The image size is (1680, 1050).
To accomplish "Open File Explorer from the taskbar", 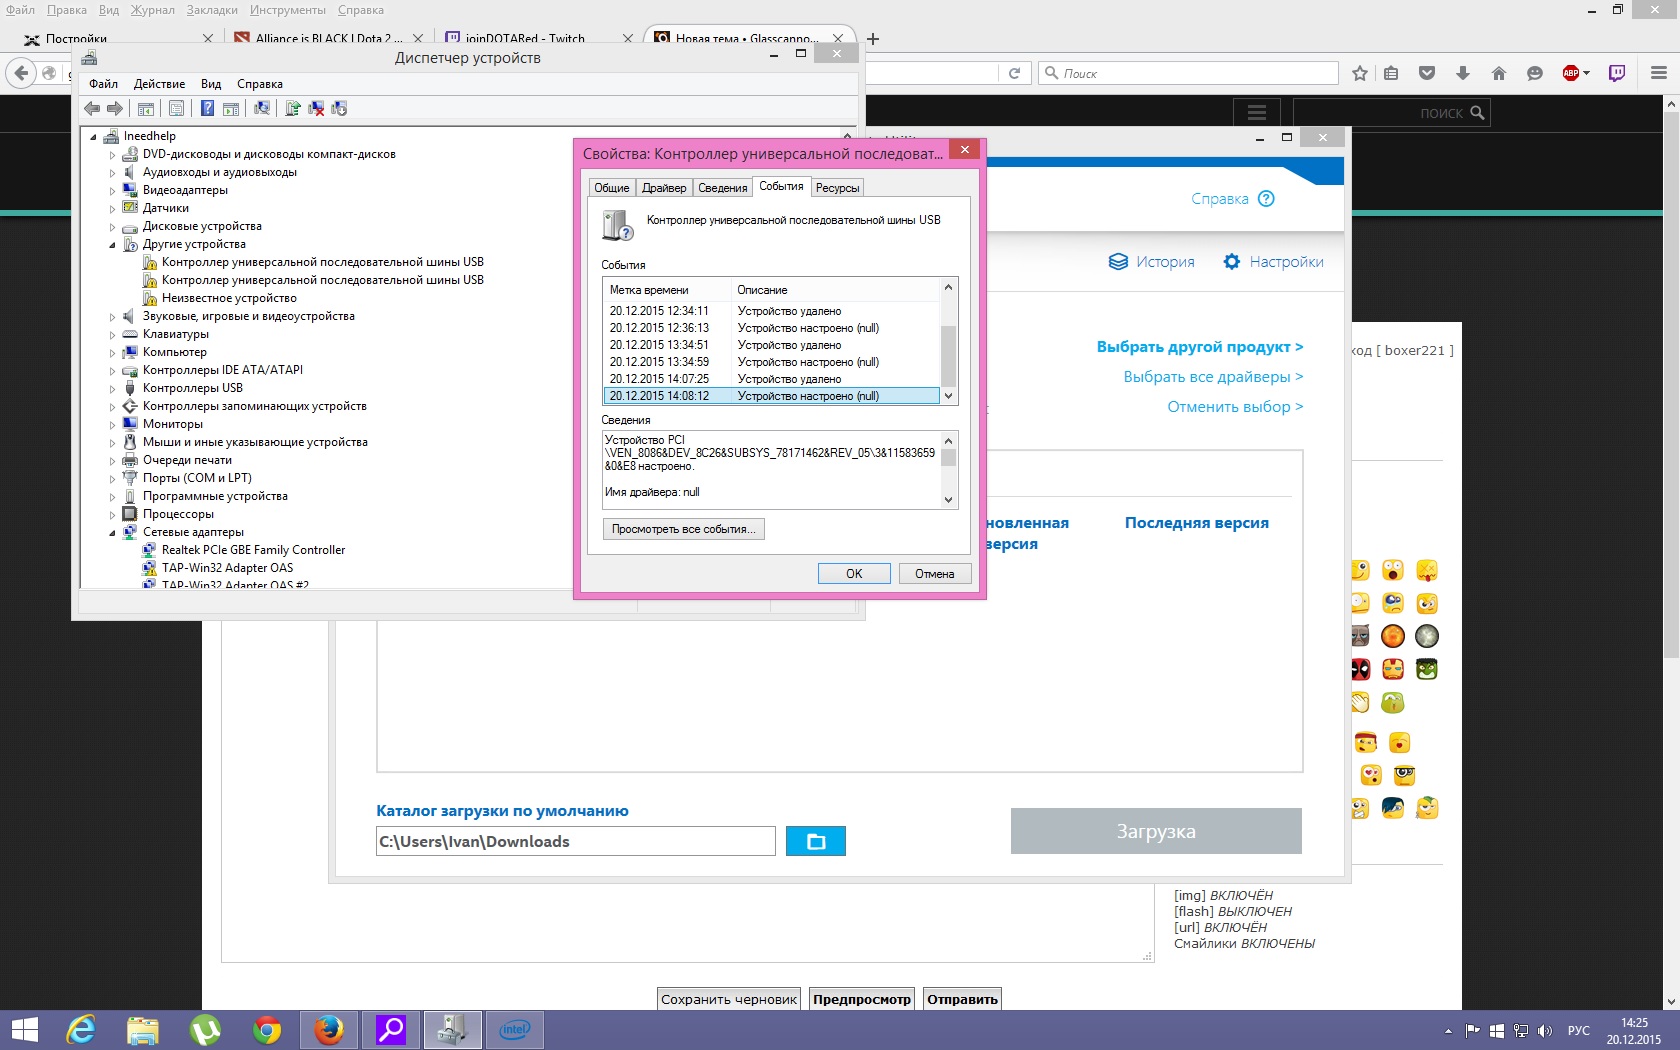I will pos(143,1029).
